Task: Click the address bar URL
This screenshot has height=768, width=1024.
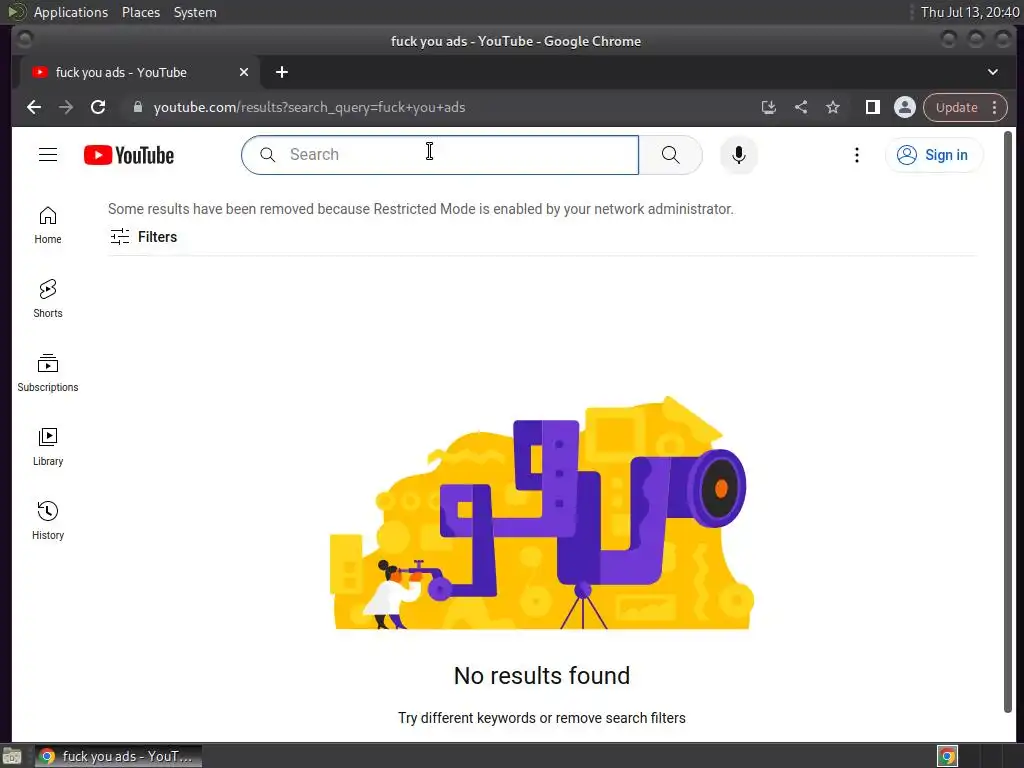Action: point(310,107)
